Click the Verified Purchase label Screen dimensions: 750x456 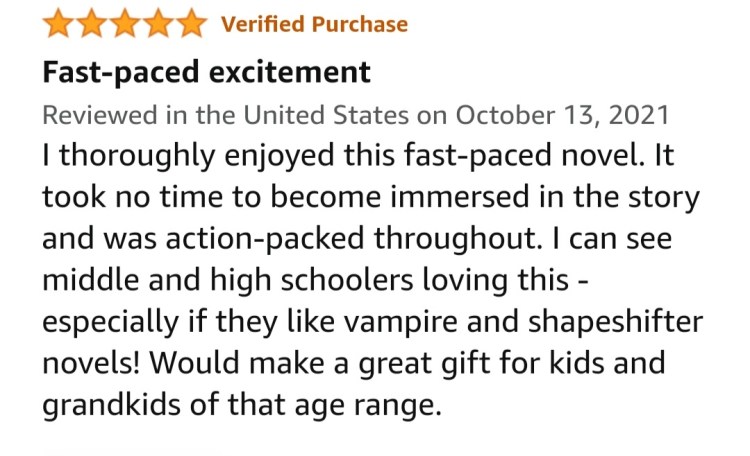[x=314, y=24]
